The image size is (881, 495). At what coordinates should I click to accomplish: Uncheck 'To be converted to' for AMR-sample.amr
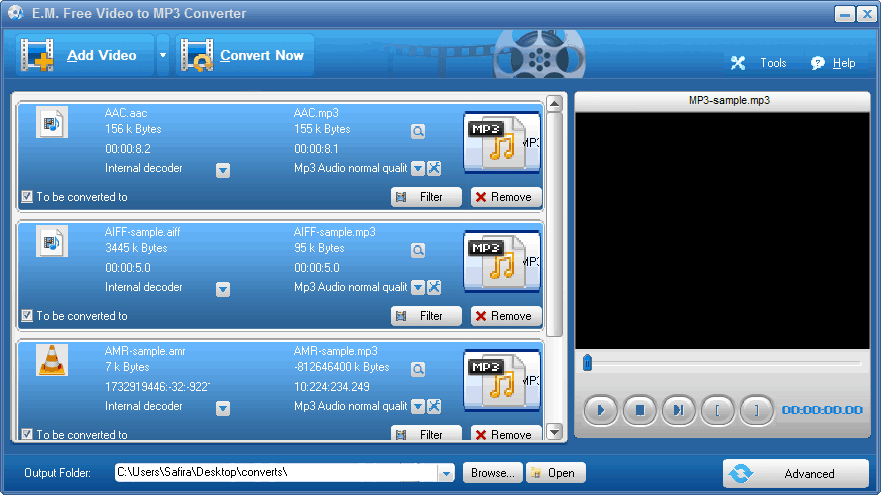click(x=27, y=434)
